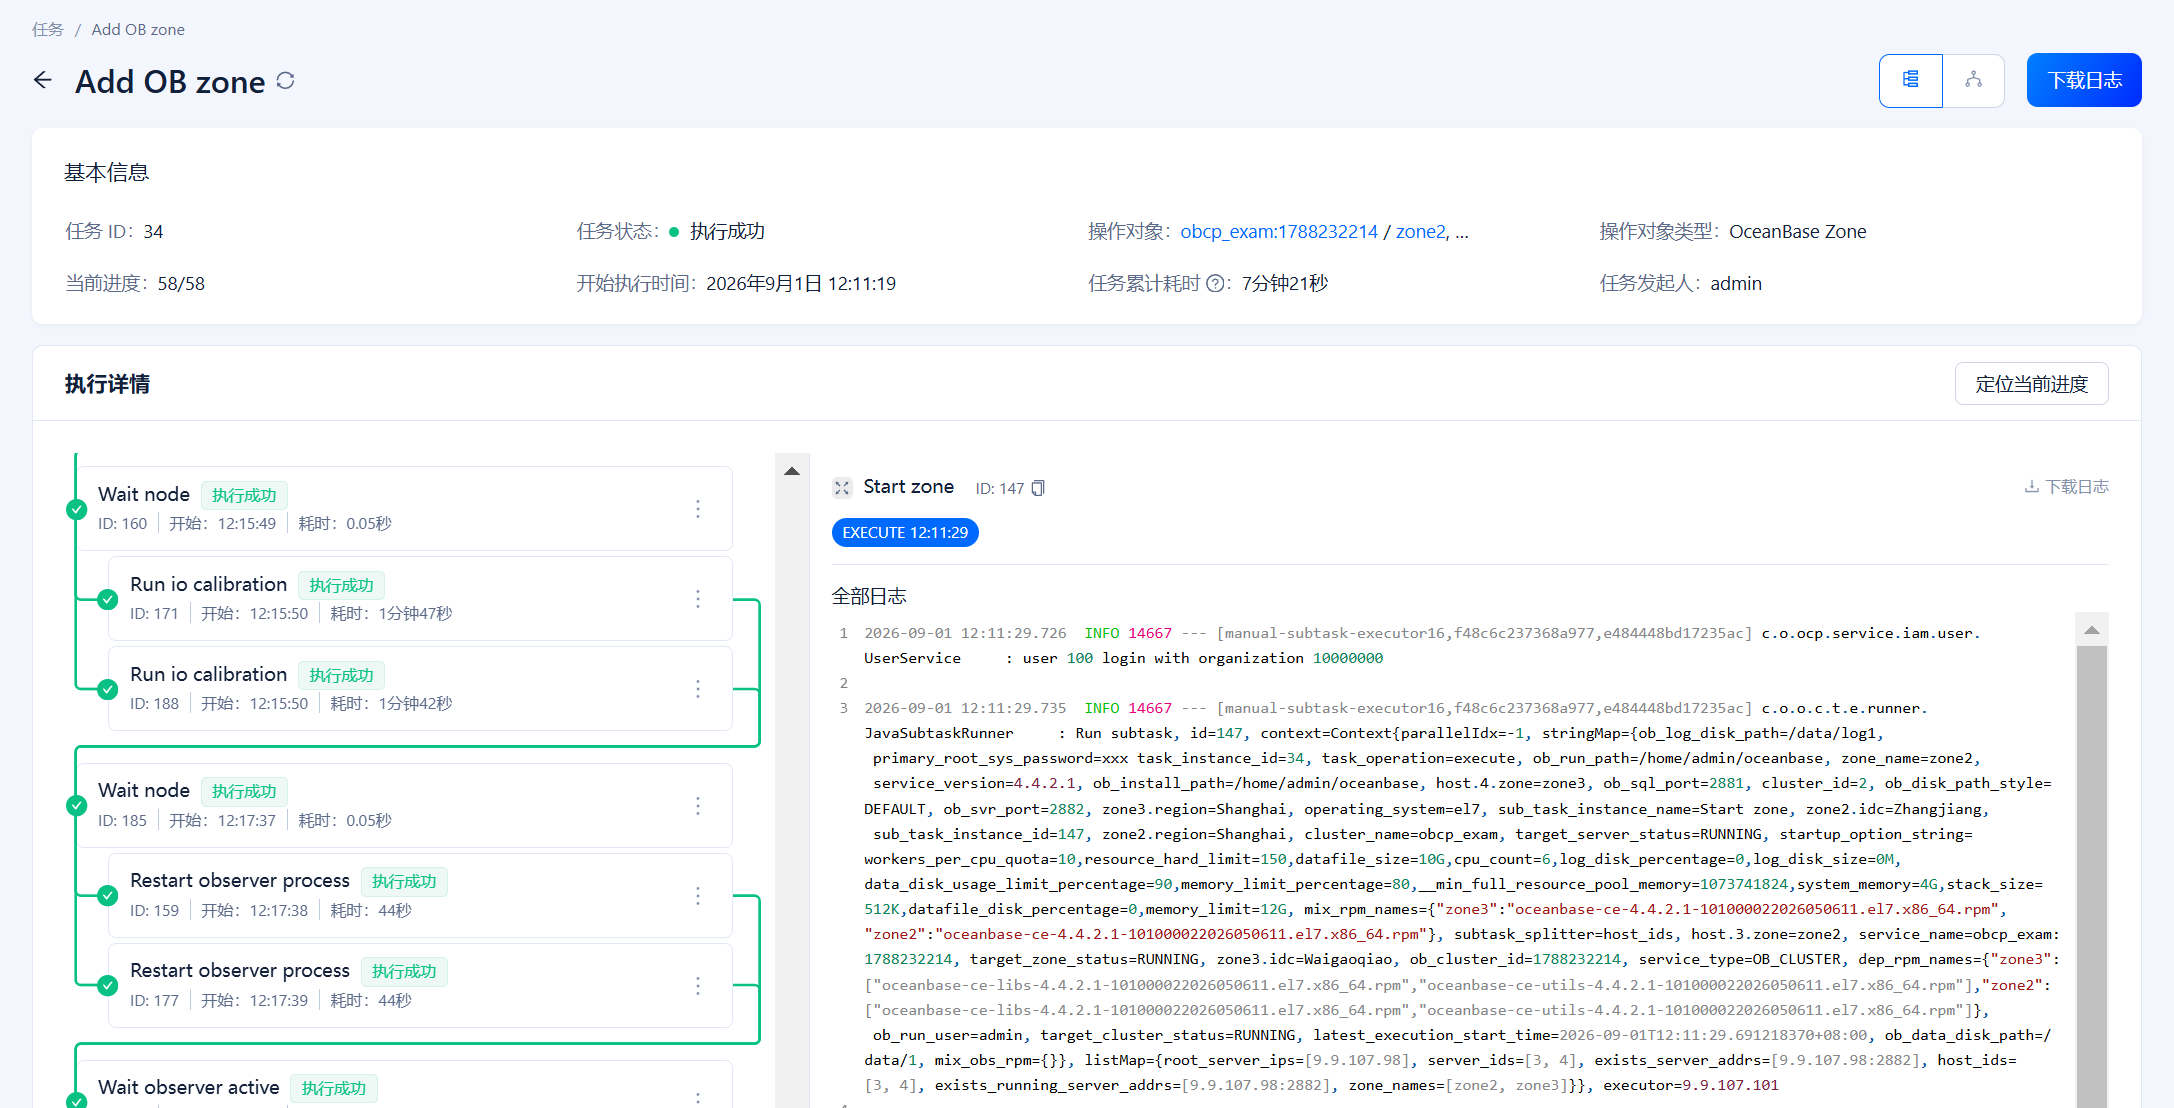
Task: Expand the Start zone log panel fullscreen
Action: (842, 488)
